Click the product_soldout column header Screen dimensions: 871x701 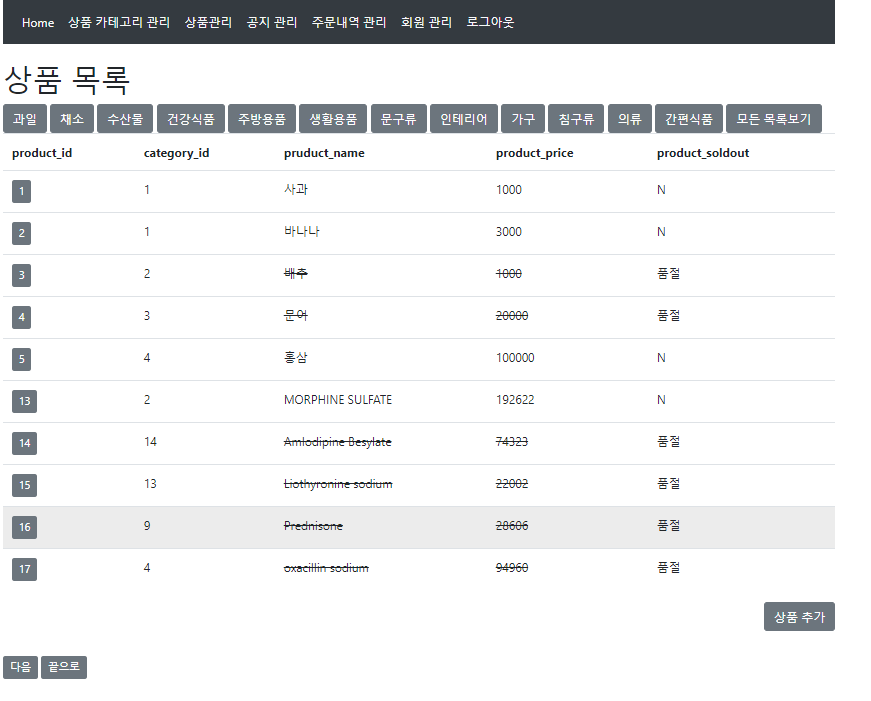tap(703, 153)
